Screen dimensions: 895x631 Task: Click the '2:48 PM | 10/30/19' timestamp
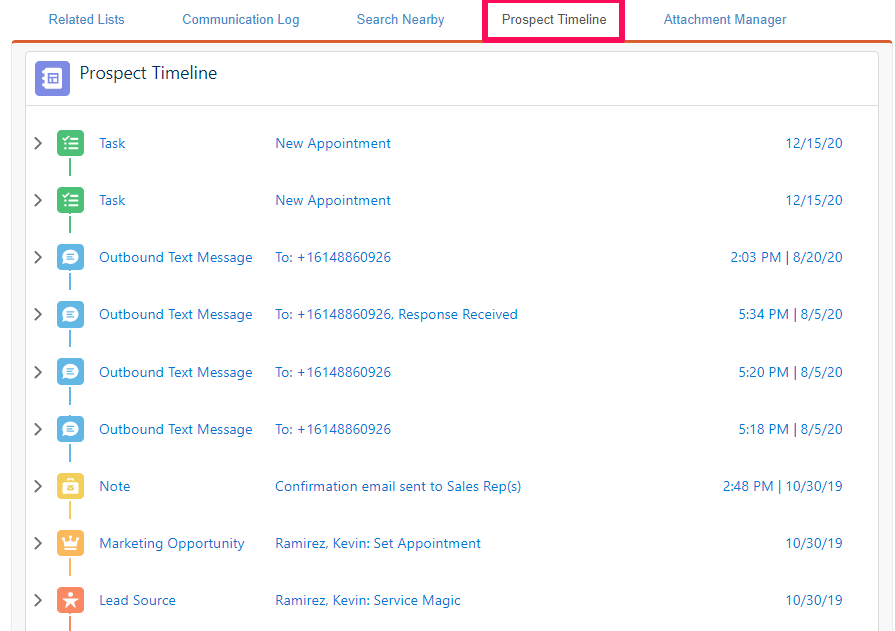click(783, 487)
